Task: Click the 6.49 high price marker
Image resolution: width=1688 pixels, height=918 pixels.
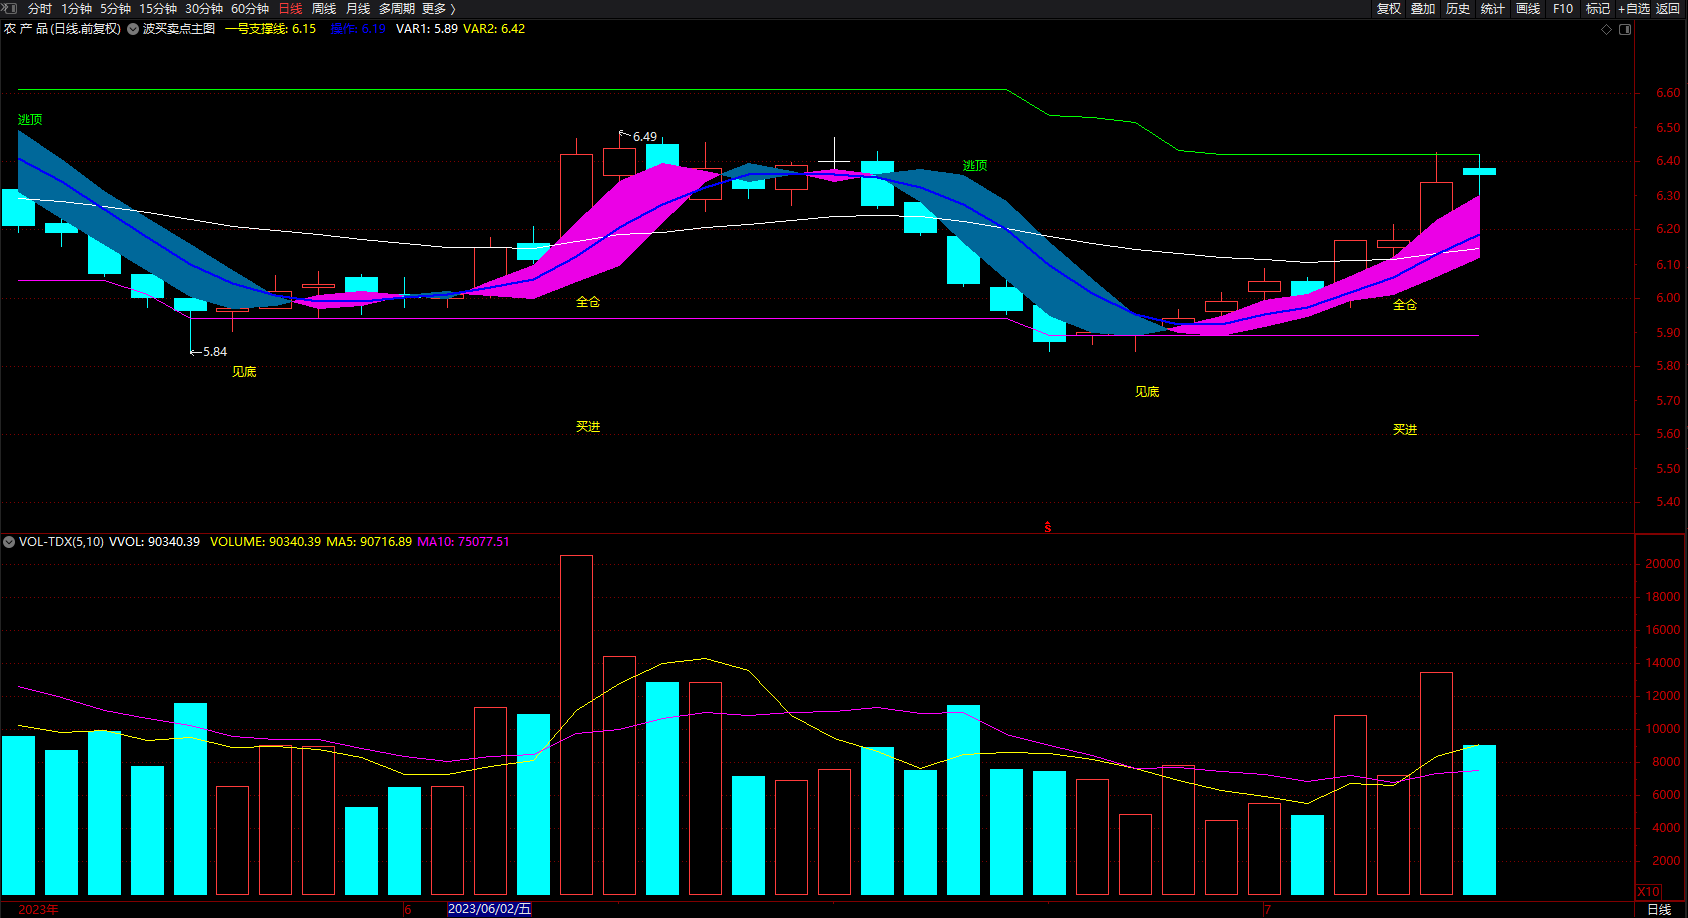Action: click(x=644, y=137)
